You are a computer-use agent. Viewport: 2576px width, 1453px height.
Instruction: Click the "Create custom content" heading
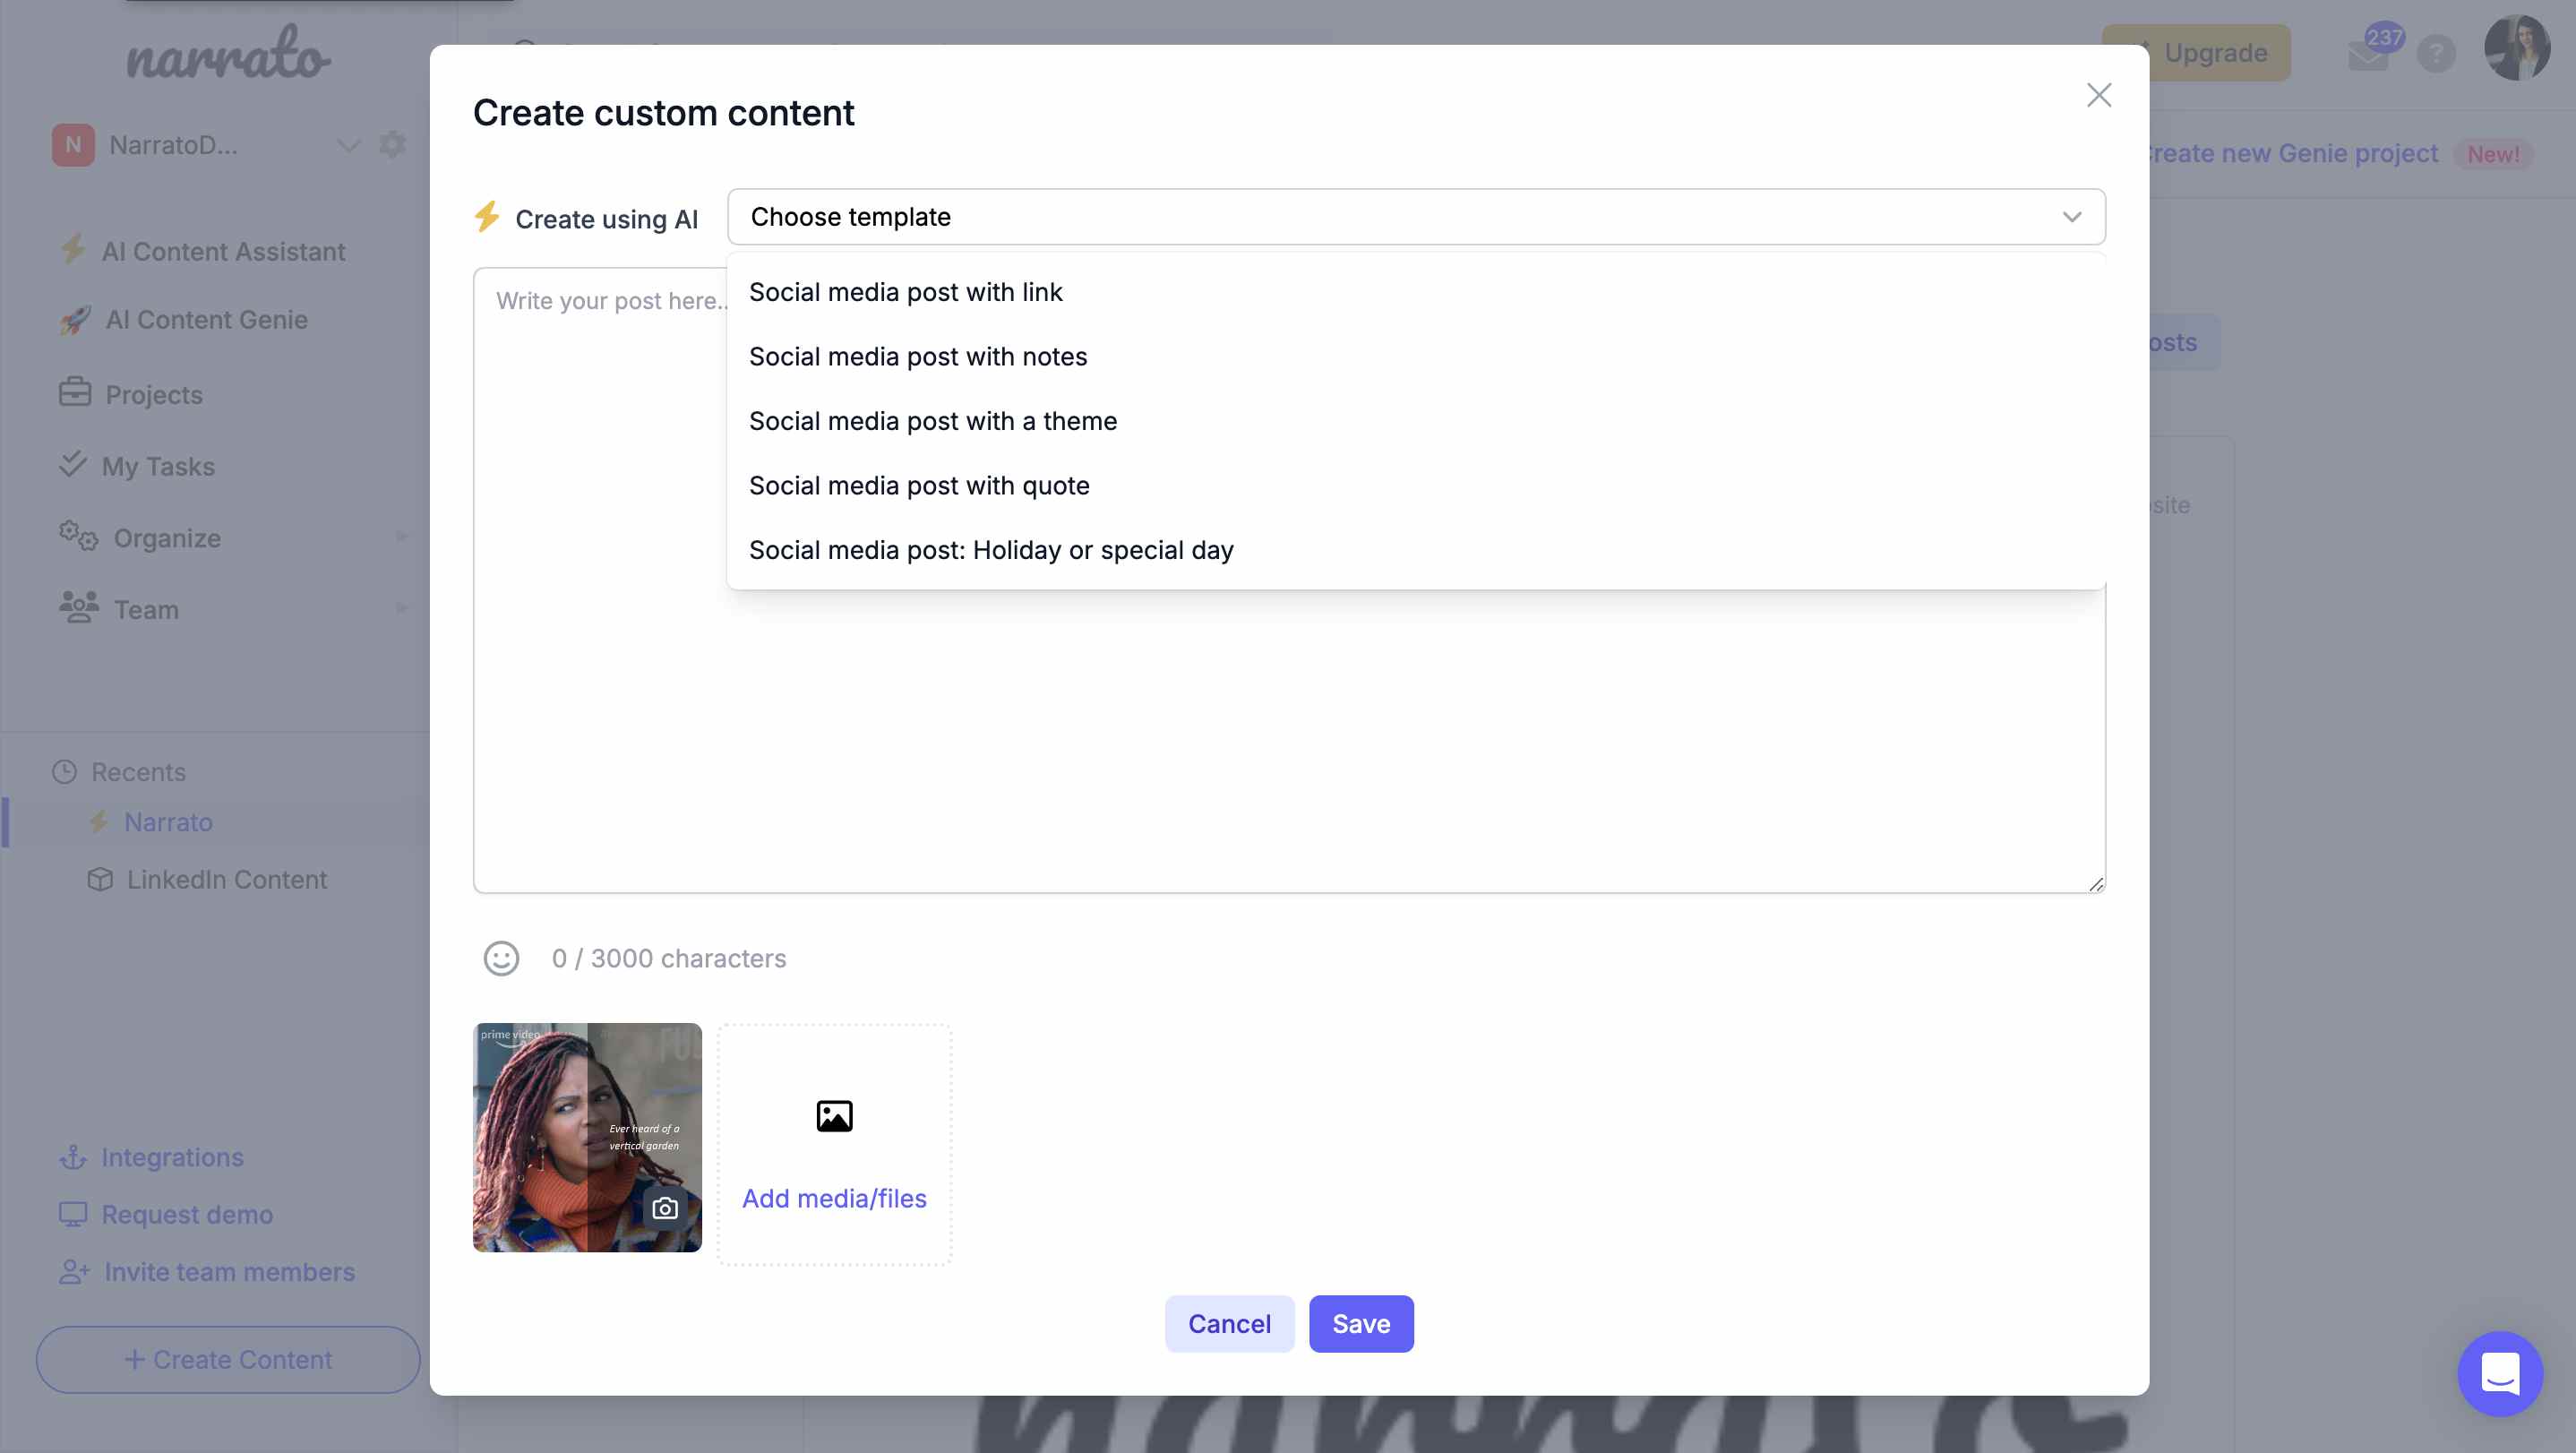point(663,113)
